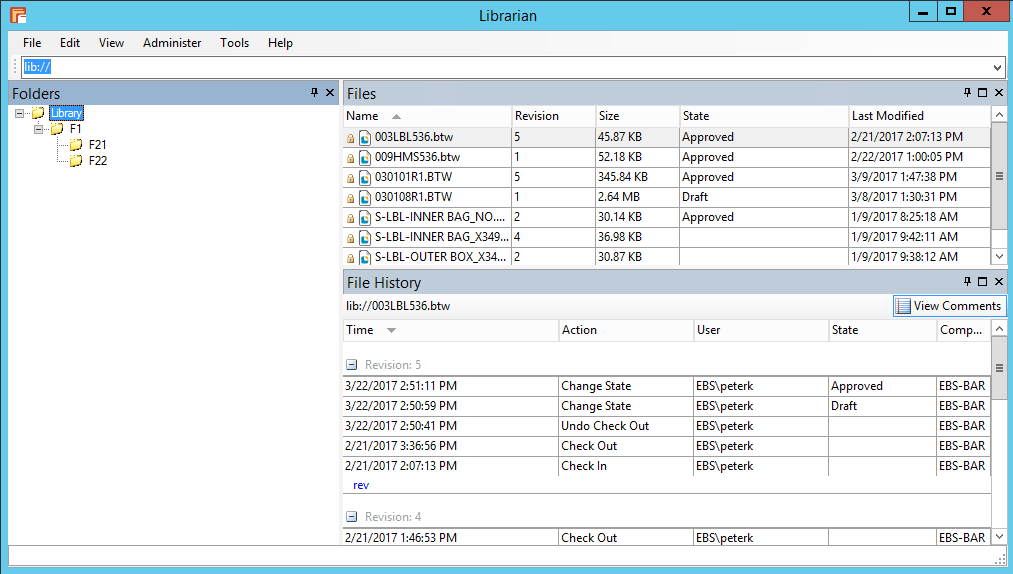Sort history by Time column
Screen dimensions: 1013x574
450,330
